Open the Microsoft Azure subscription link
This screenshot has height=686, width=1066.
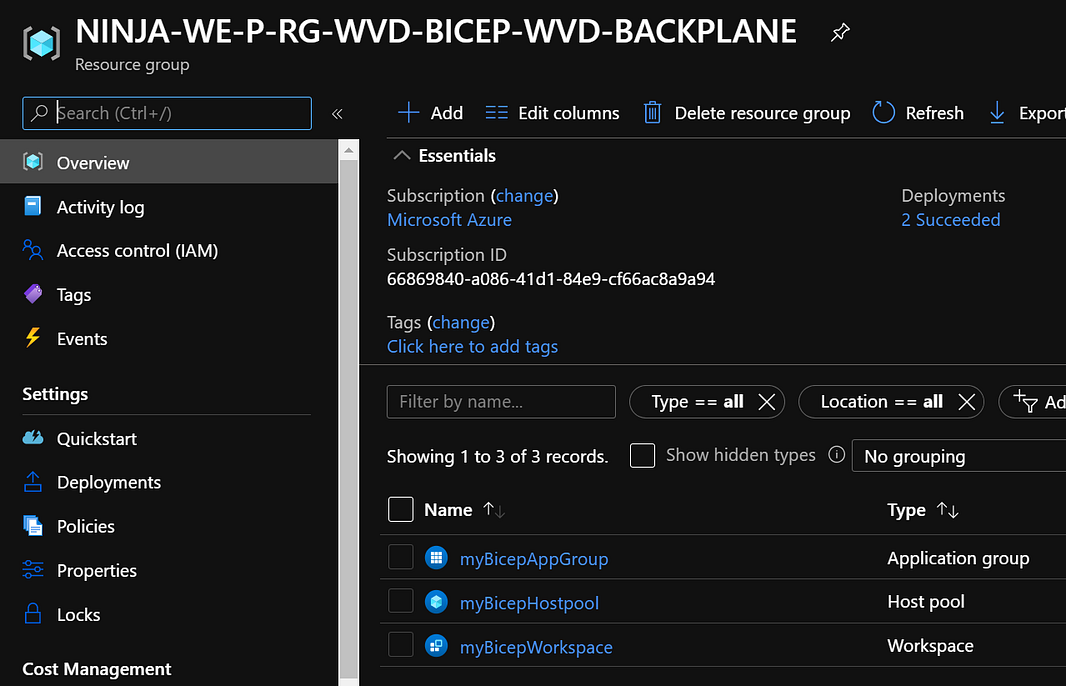pos(449,220)
